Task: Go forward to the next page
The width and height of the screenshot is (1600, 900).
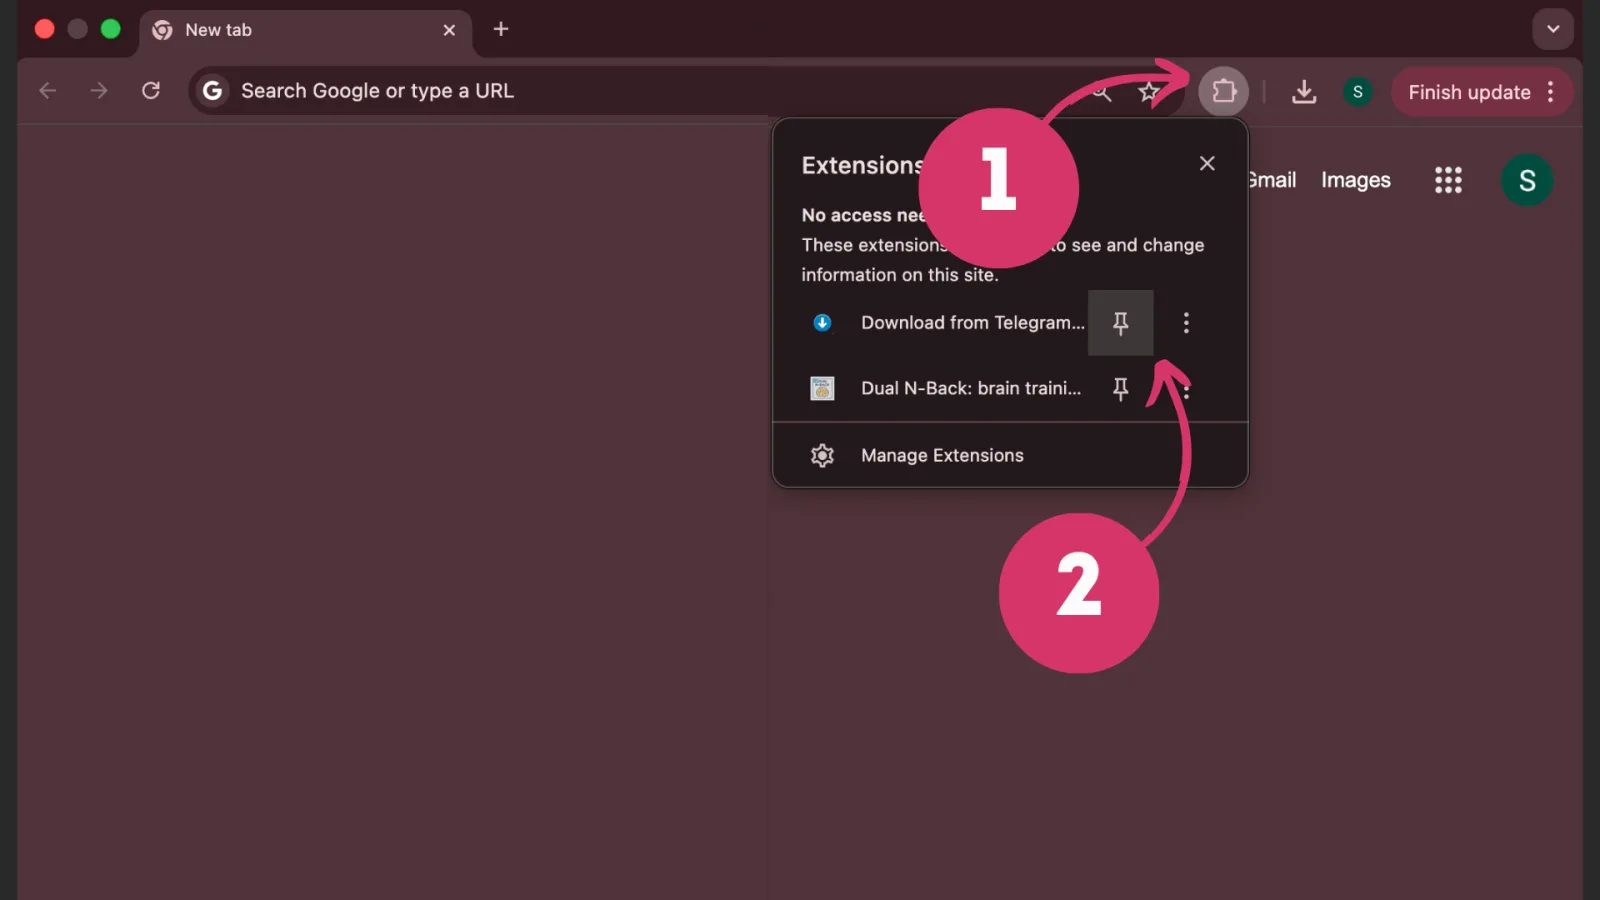Action: (x=99, y=91)
